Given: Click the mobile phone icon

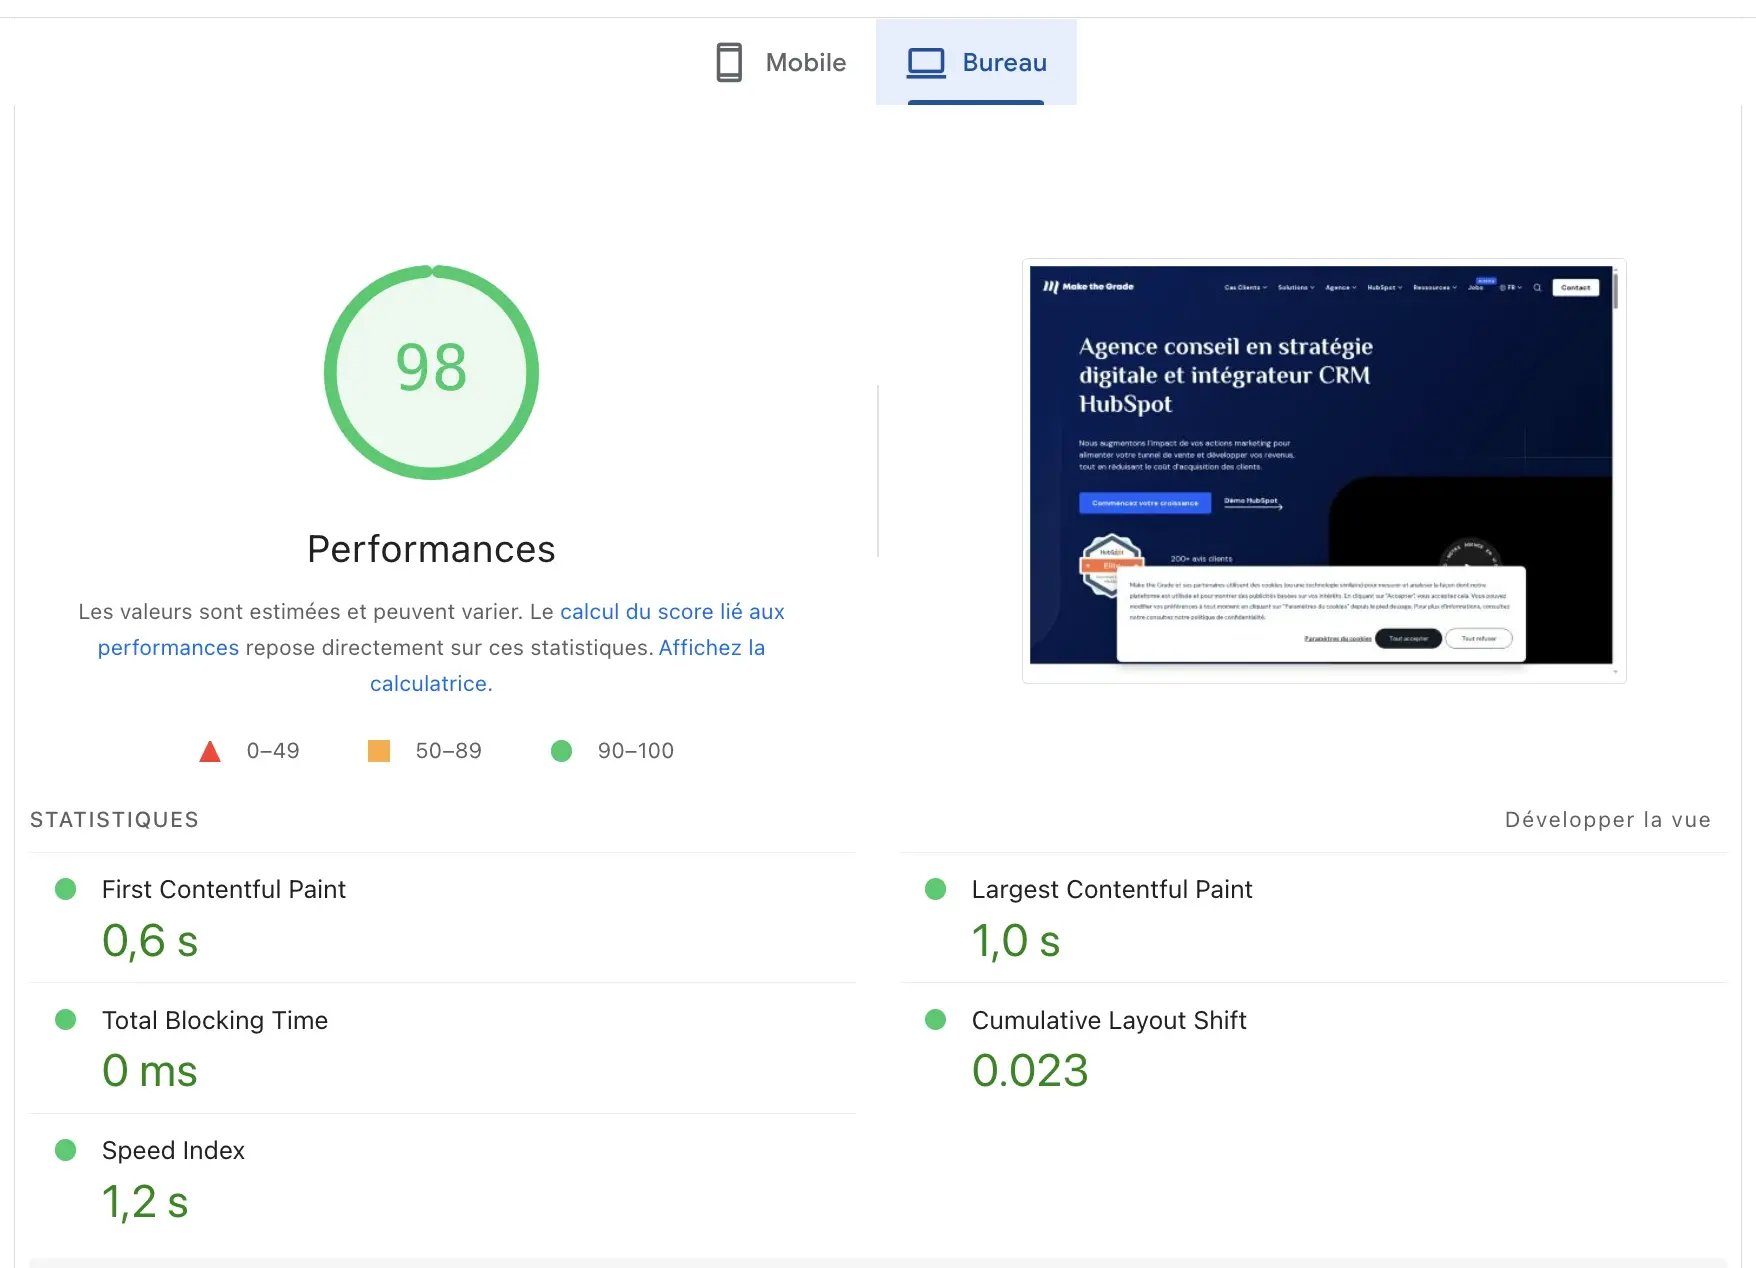Looking at the screenshot, I should pyautogui.click(x=729, y=62).
